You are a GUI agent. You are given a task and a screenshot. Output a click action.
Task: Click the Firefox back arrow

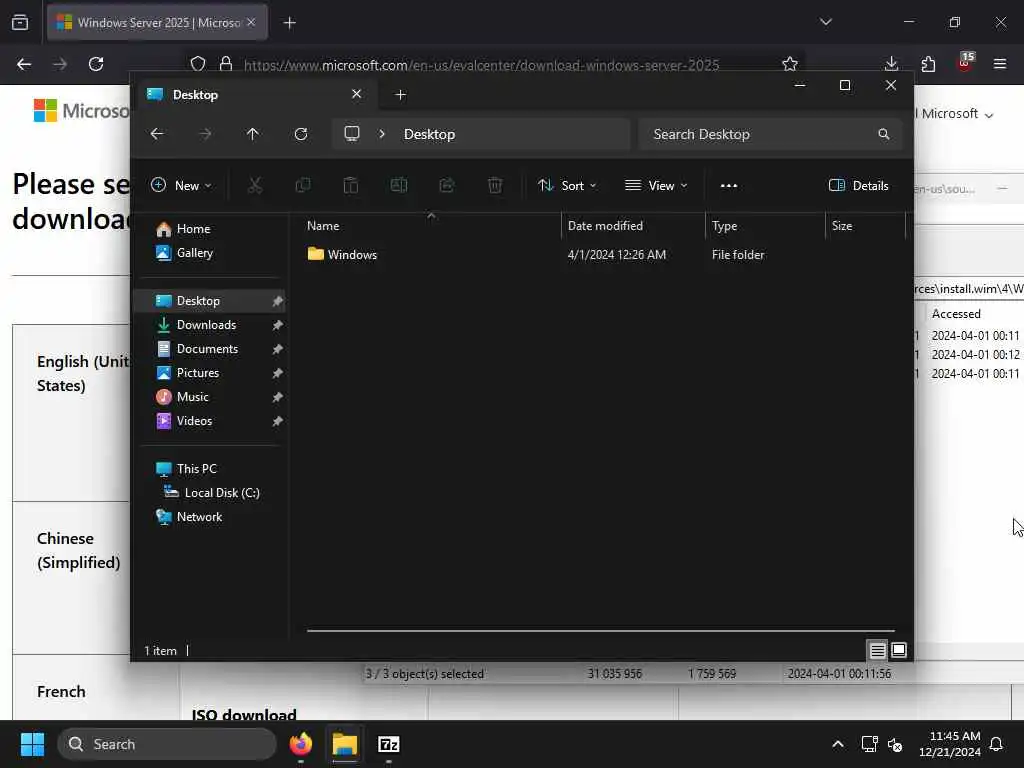tap(24, 64)
